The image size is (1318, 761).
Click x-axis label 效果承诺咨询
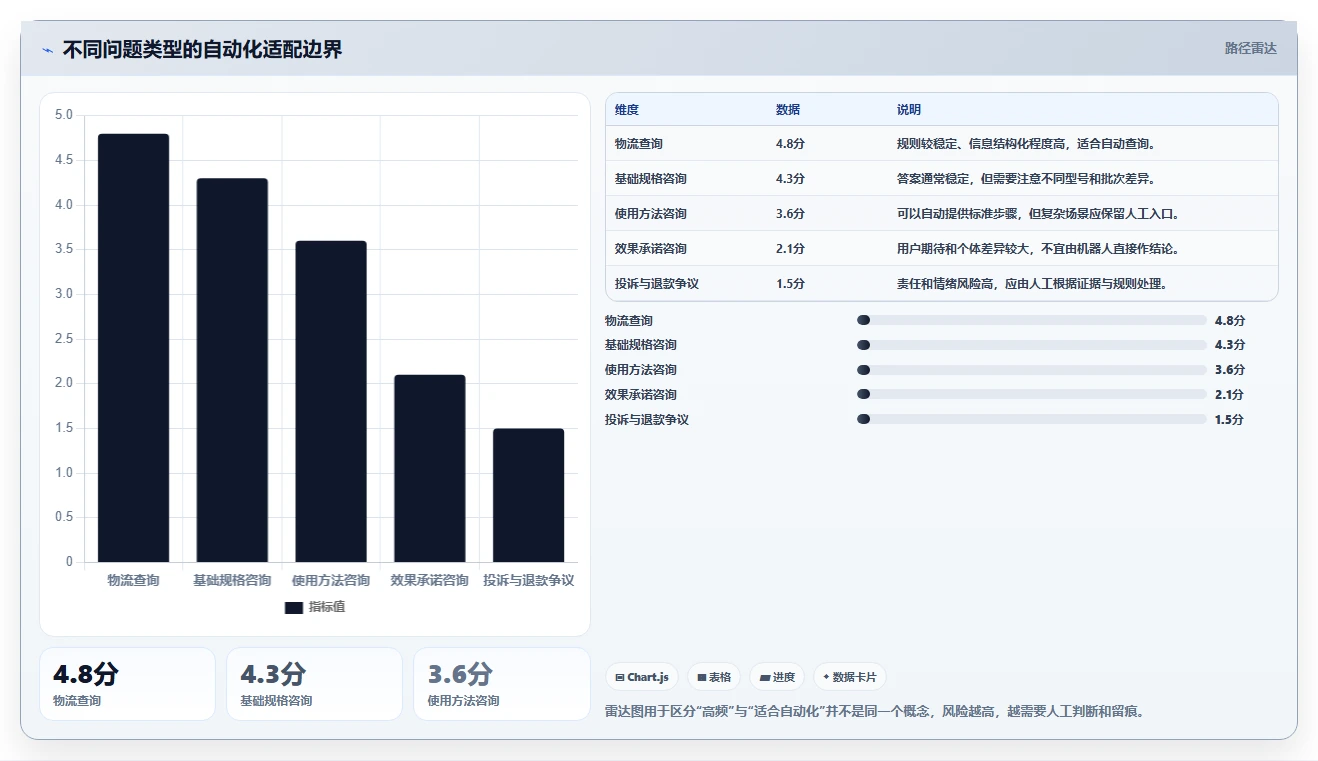(x=429, y=580)
